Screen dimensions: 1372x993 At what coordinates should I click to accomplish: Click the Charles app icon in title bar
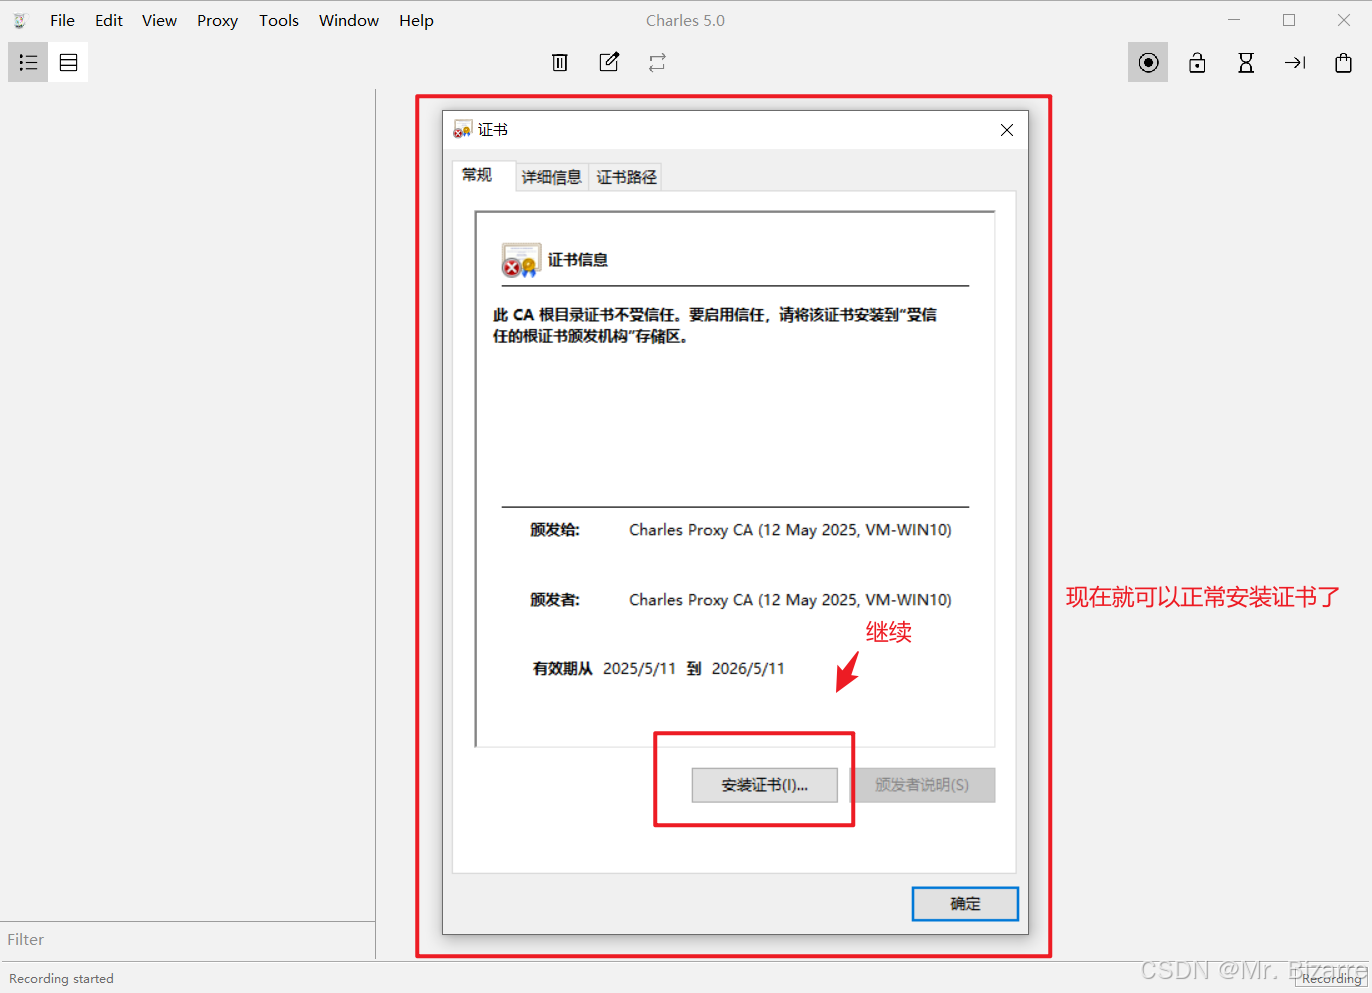[19, 20]
